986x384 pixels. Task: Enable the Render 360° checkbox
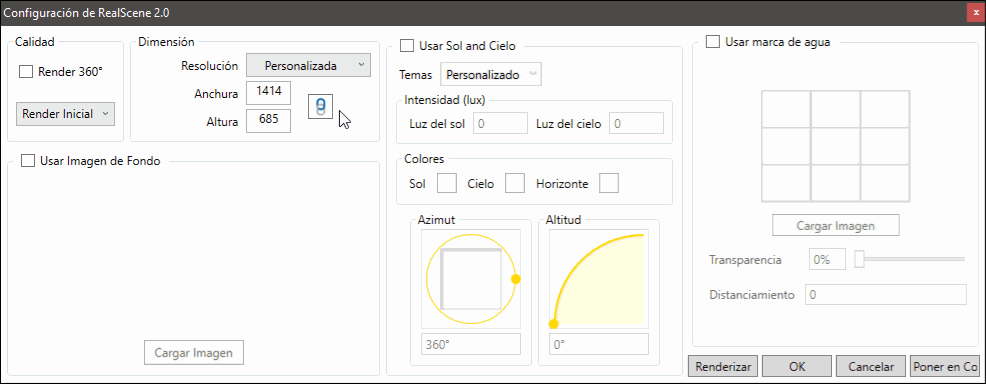[26, 72]
